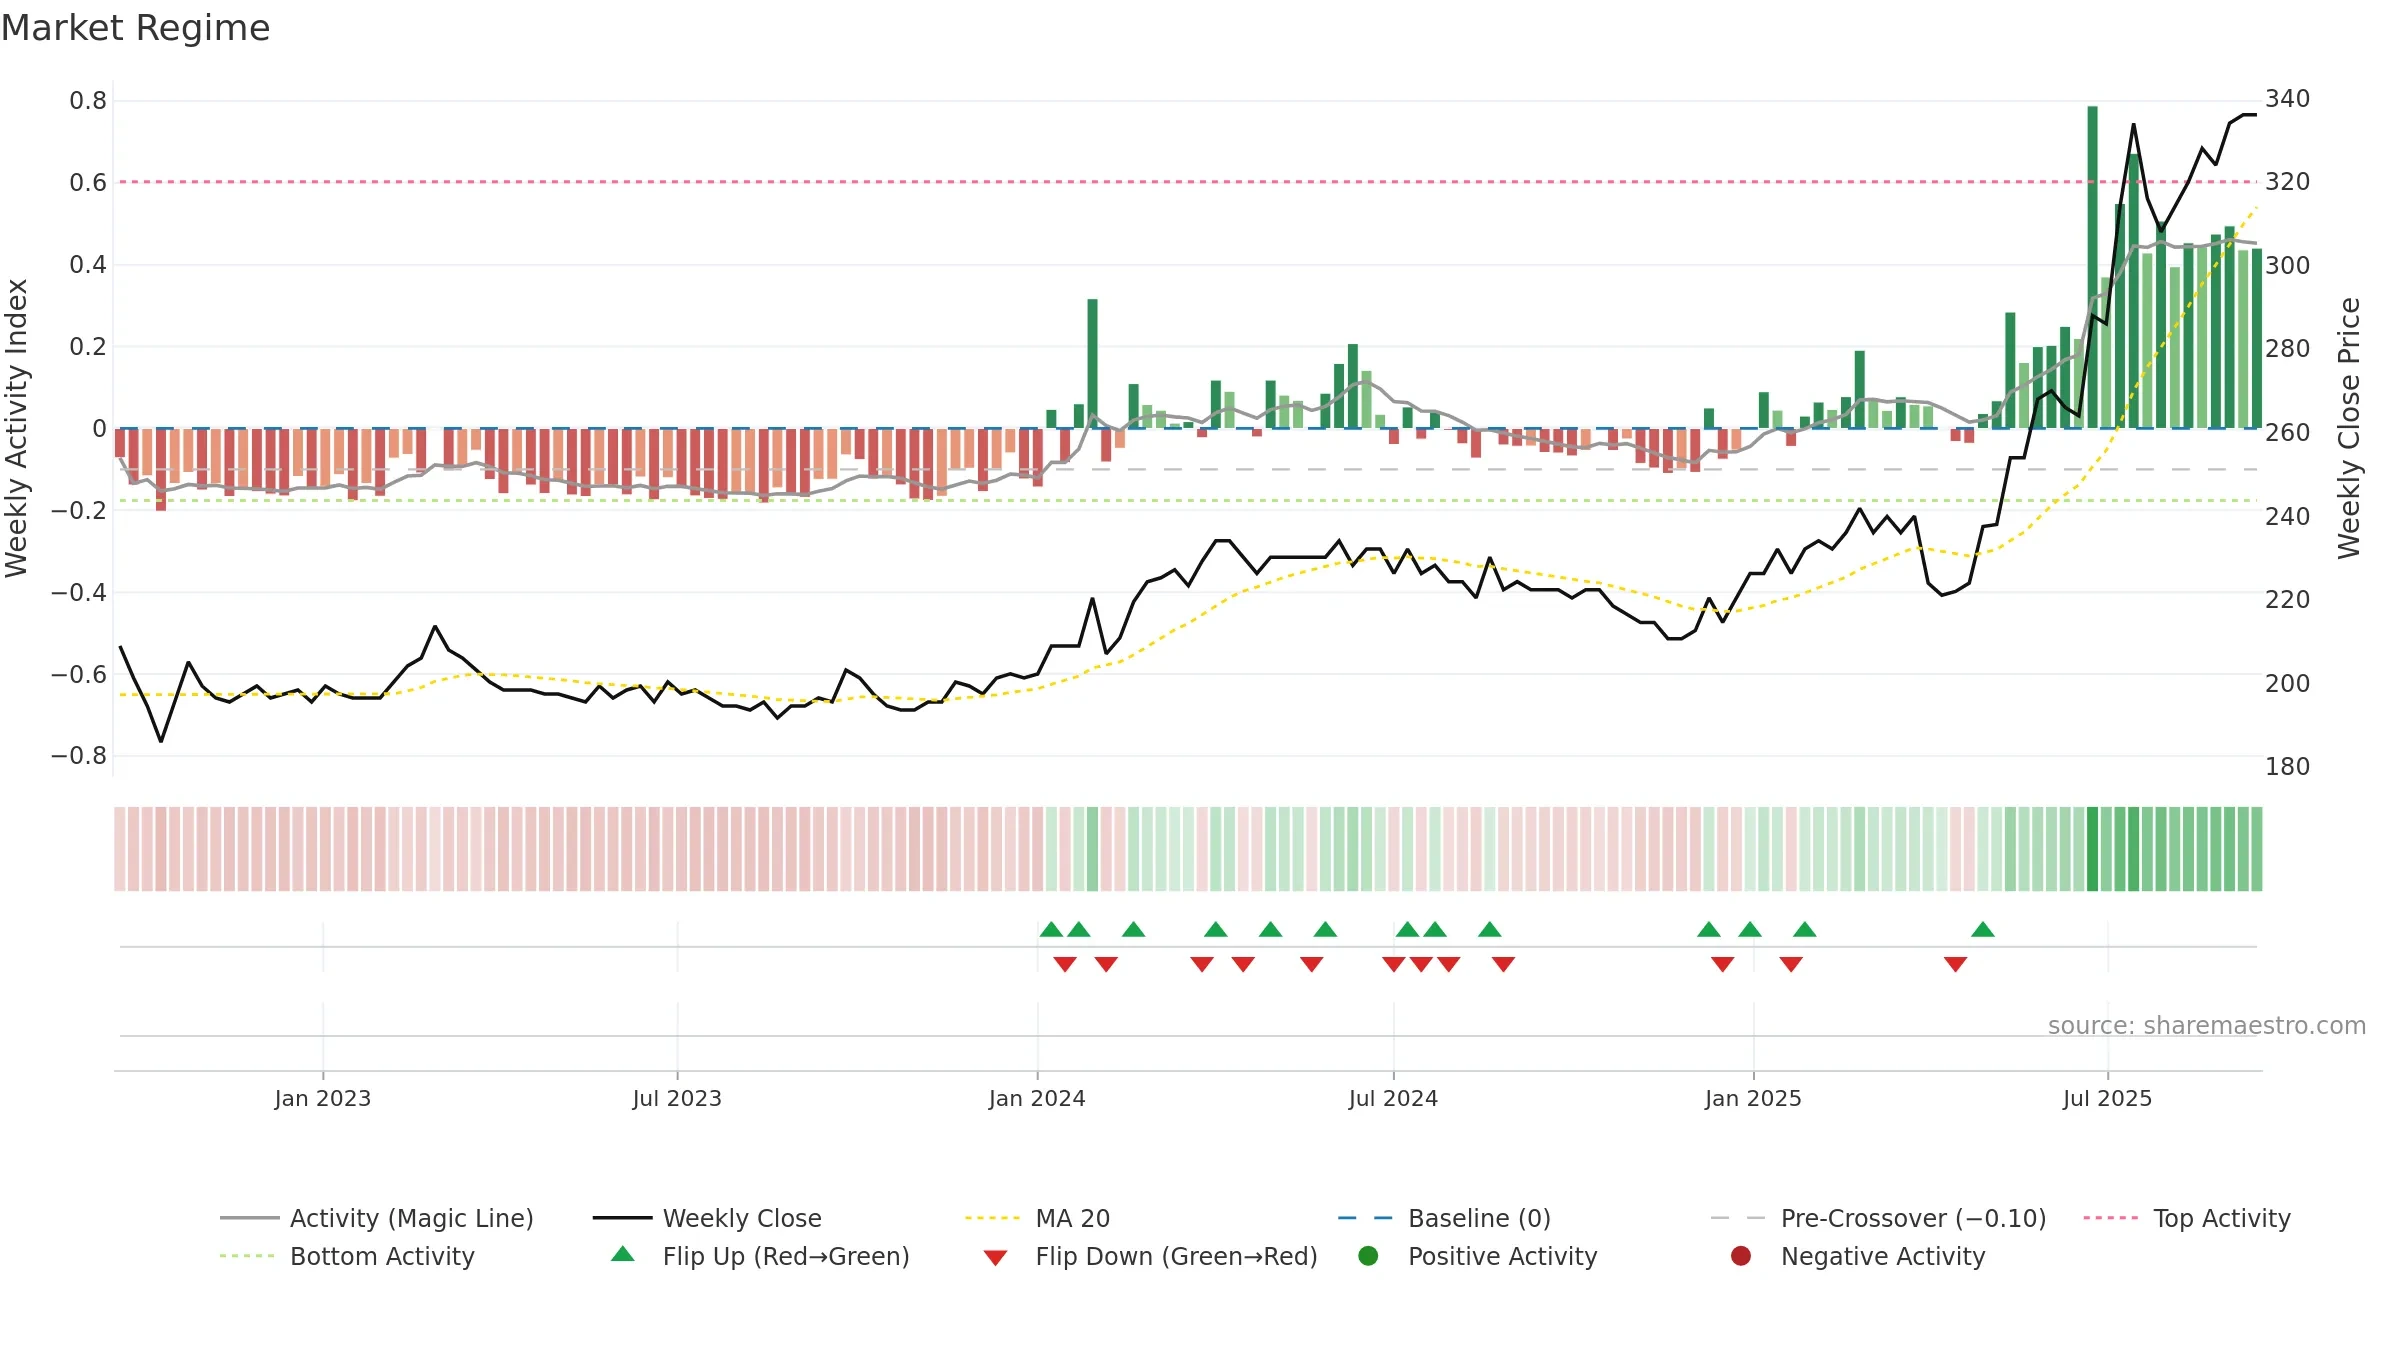Toggle the Top Activity legend entry
Viewport: 2400px width, 1350px height.
tap(2187, 1218)
